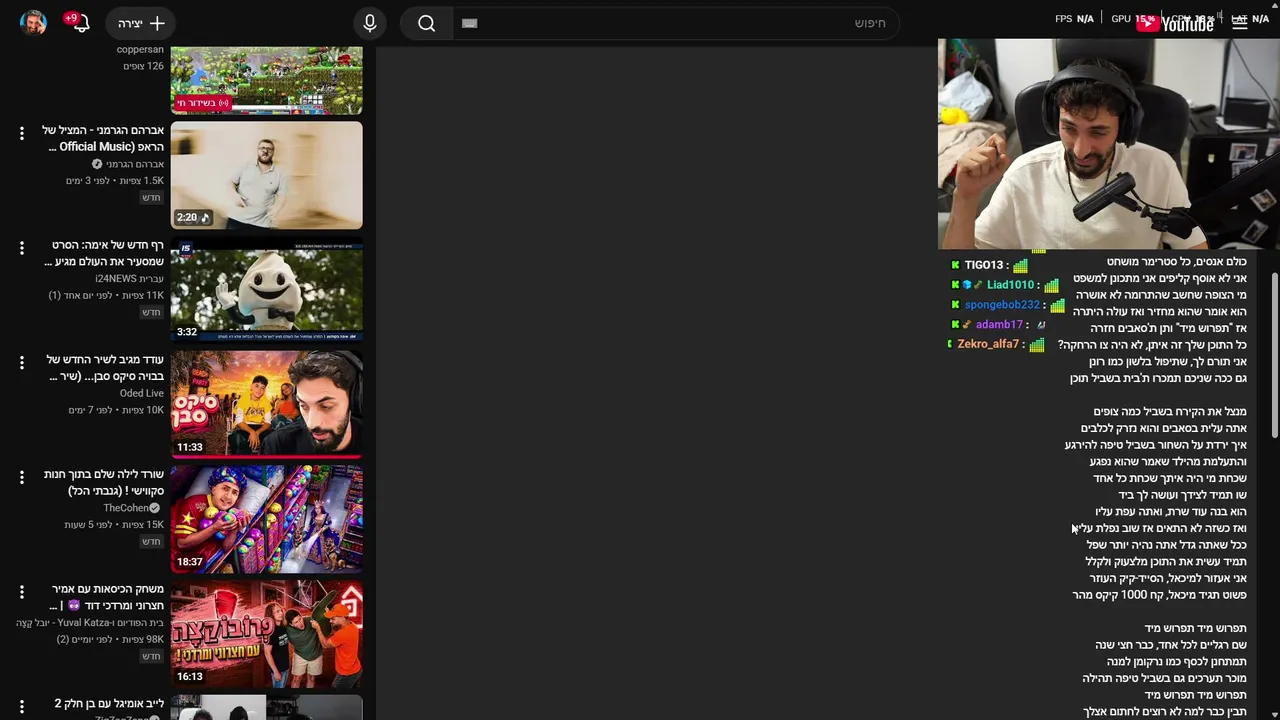Open options for משחק הכיסאות video
Viewport: 1280px width, 720px height.
tap(21, 592)
